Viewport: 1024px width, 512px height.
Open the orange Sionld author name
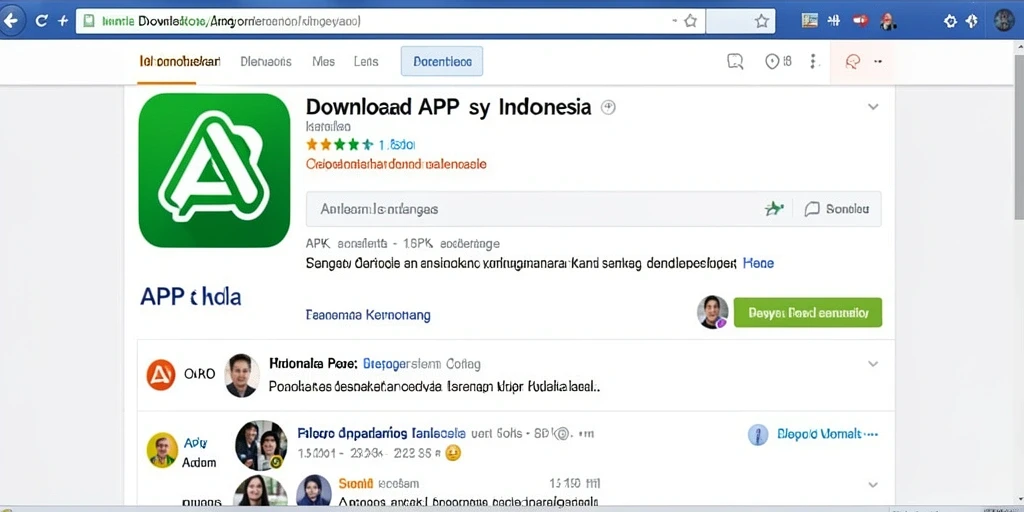(356, 483)
